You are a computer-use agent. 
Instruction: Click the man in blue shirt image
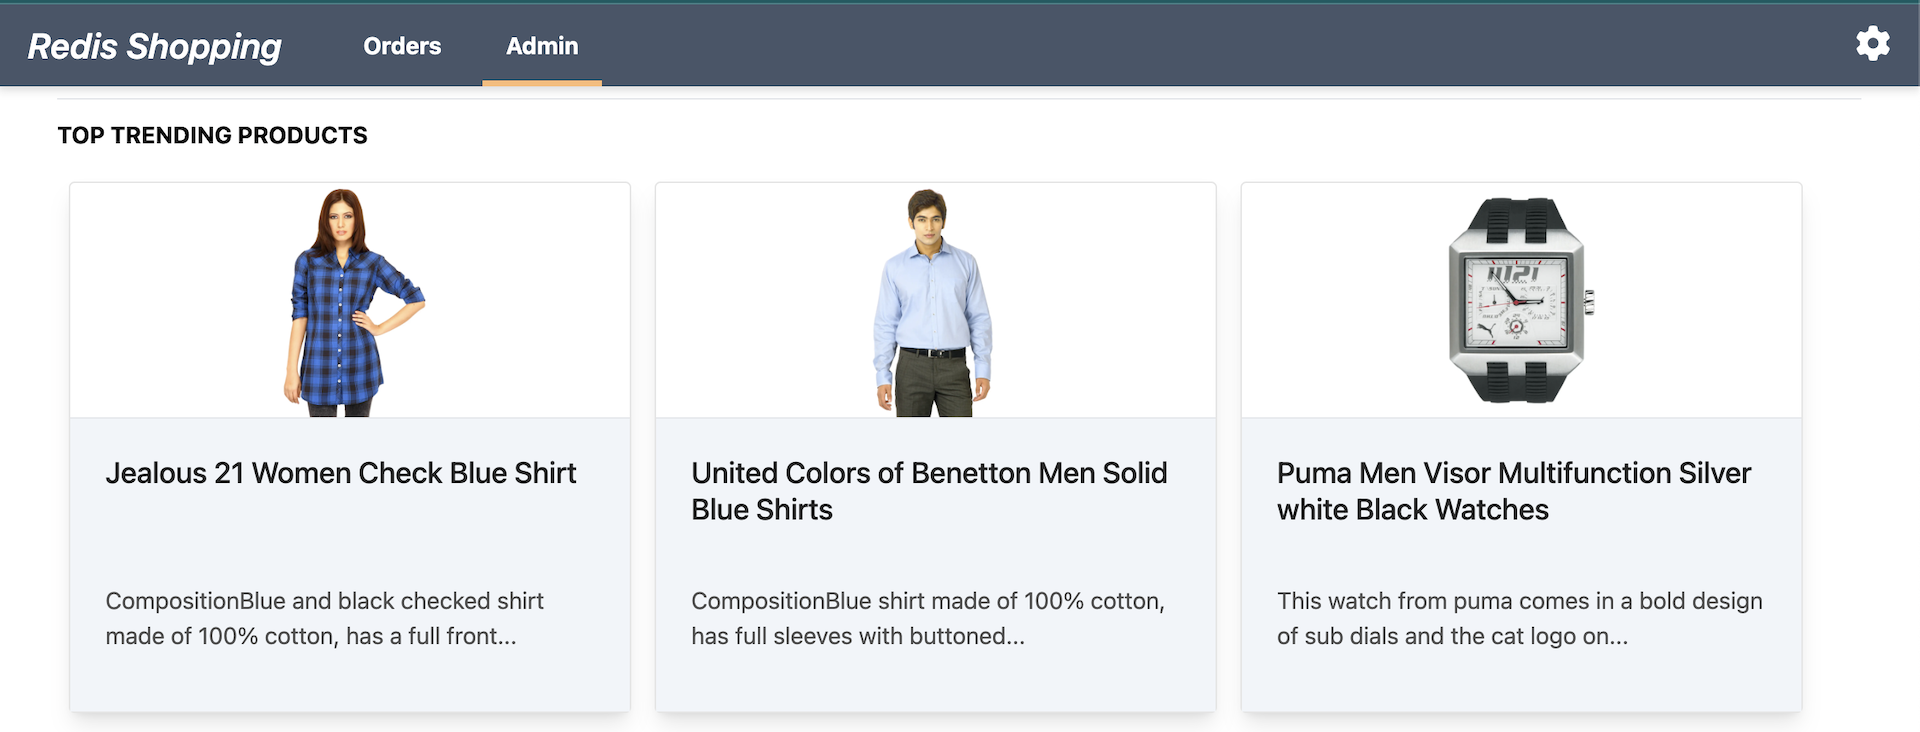click(932, 302)
